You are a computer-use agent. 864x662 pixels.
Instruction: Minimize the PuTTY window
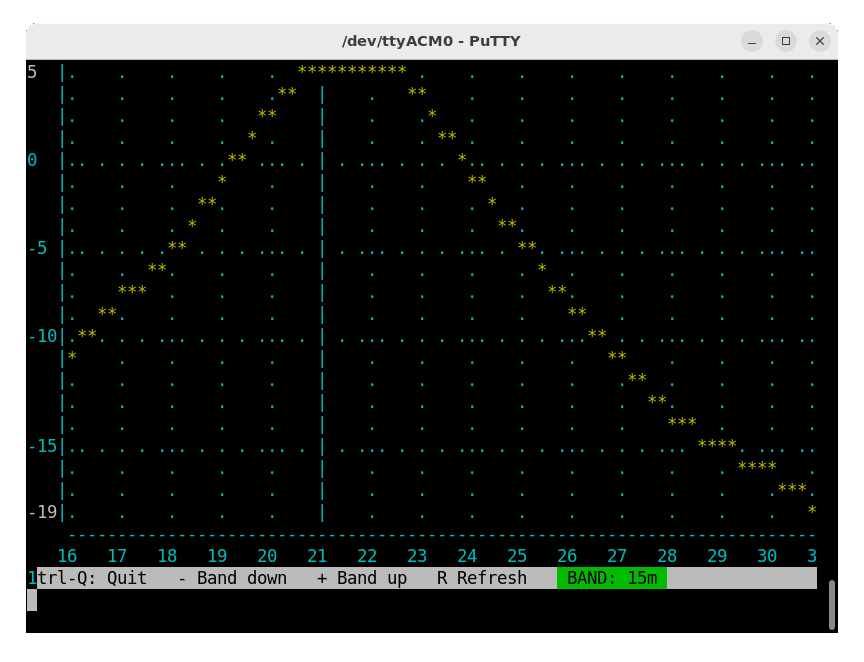752,41
